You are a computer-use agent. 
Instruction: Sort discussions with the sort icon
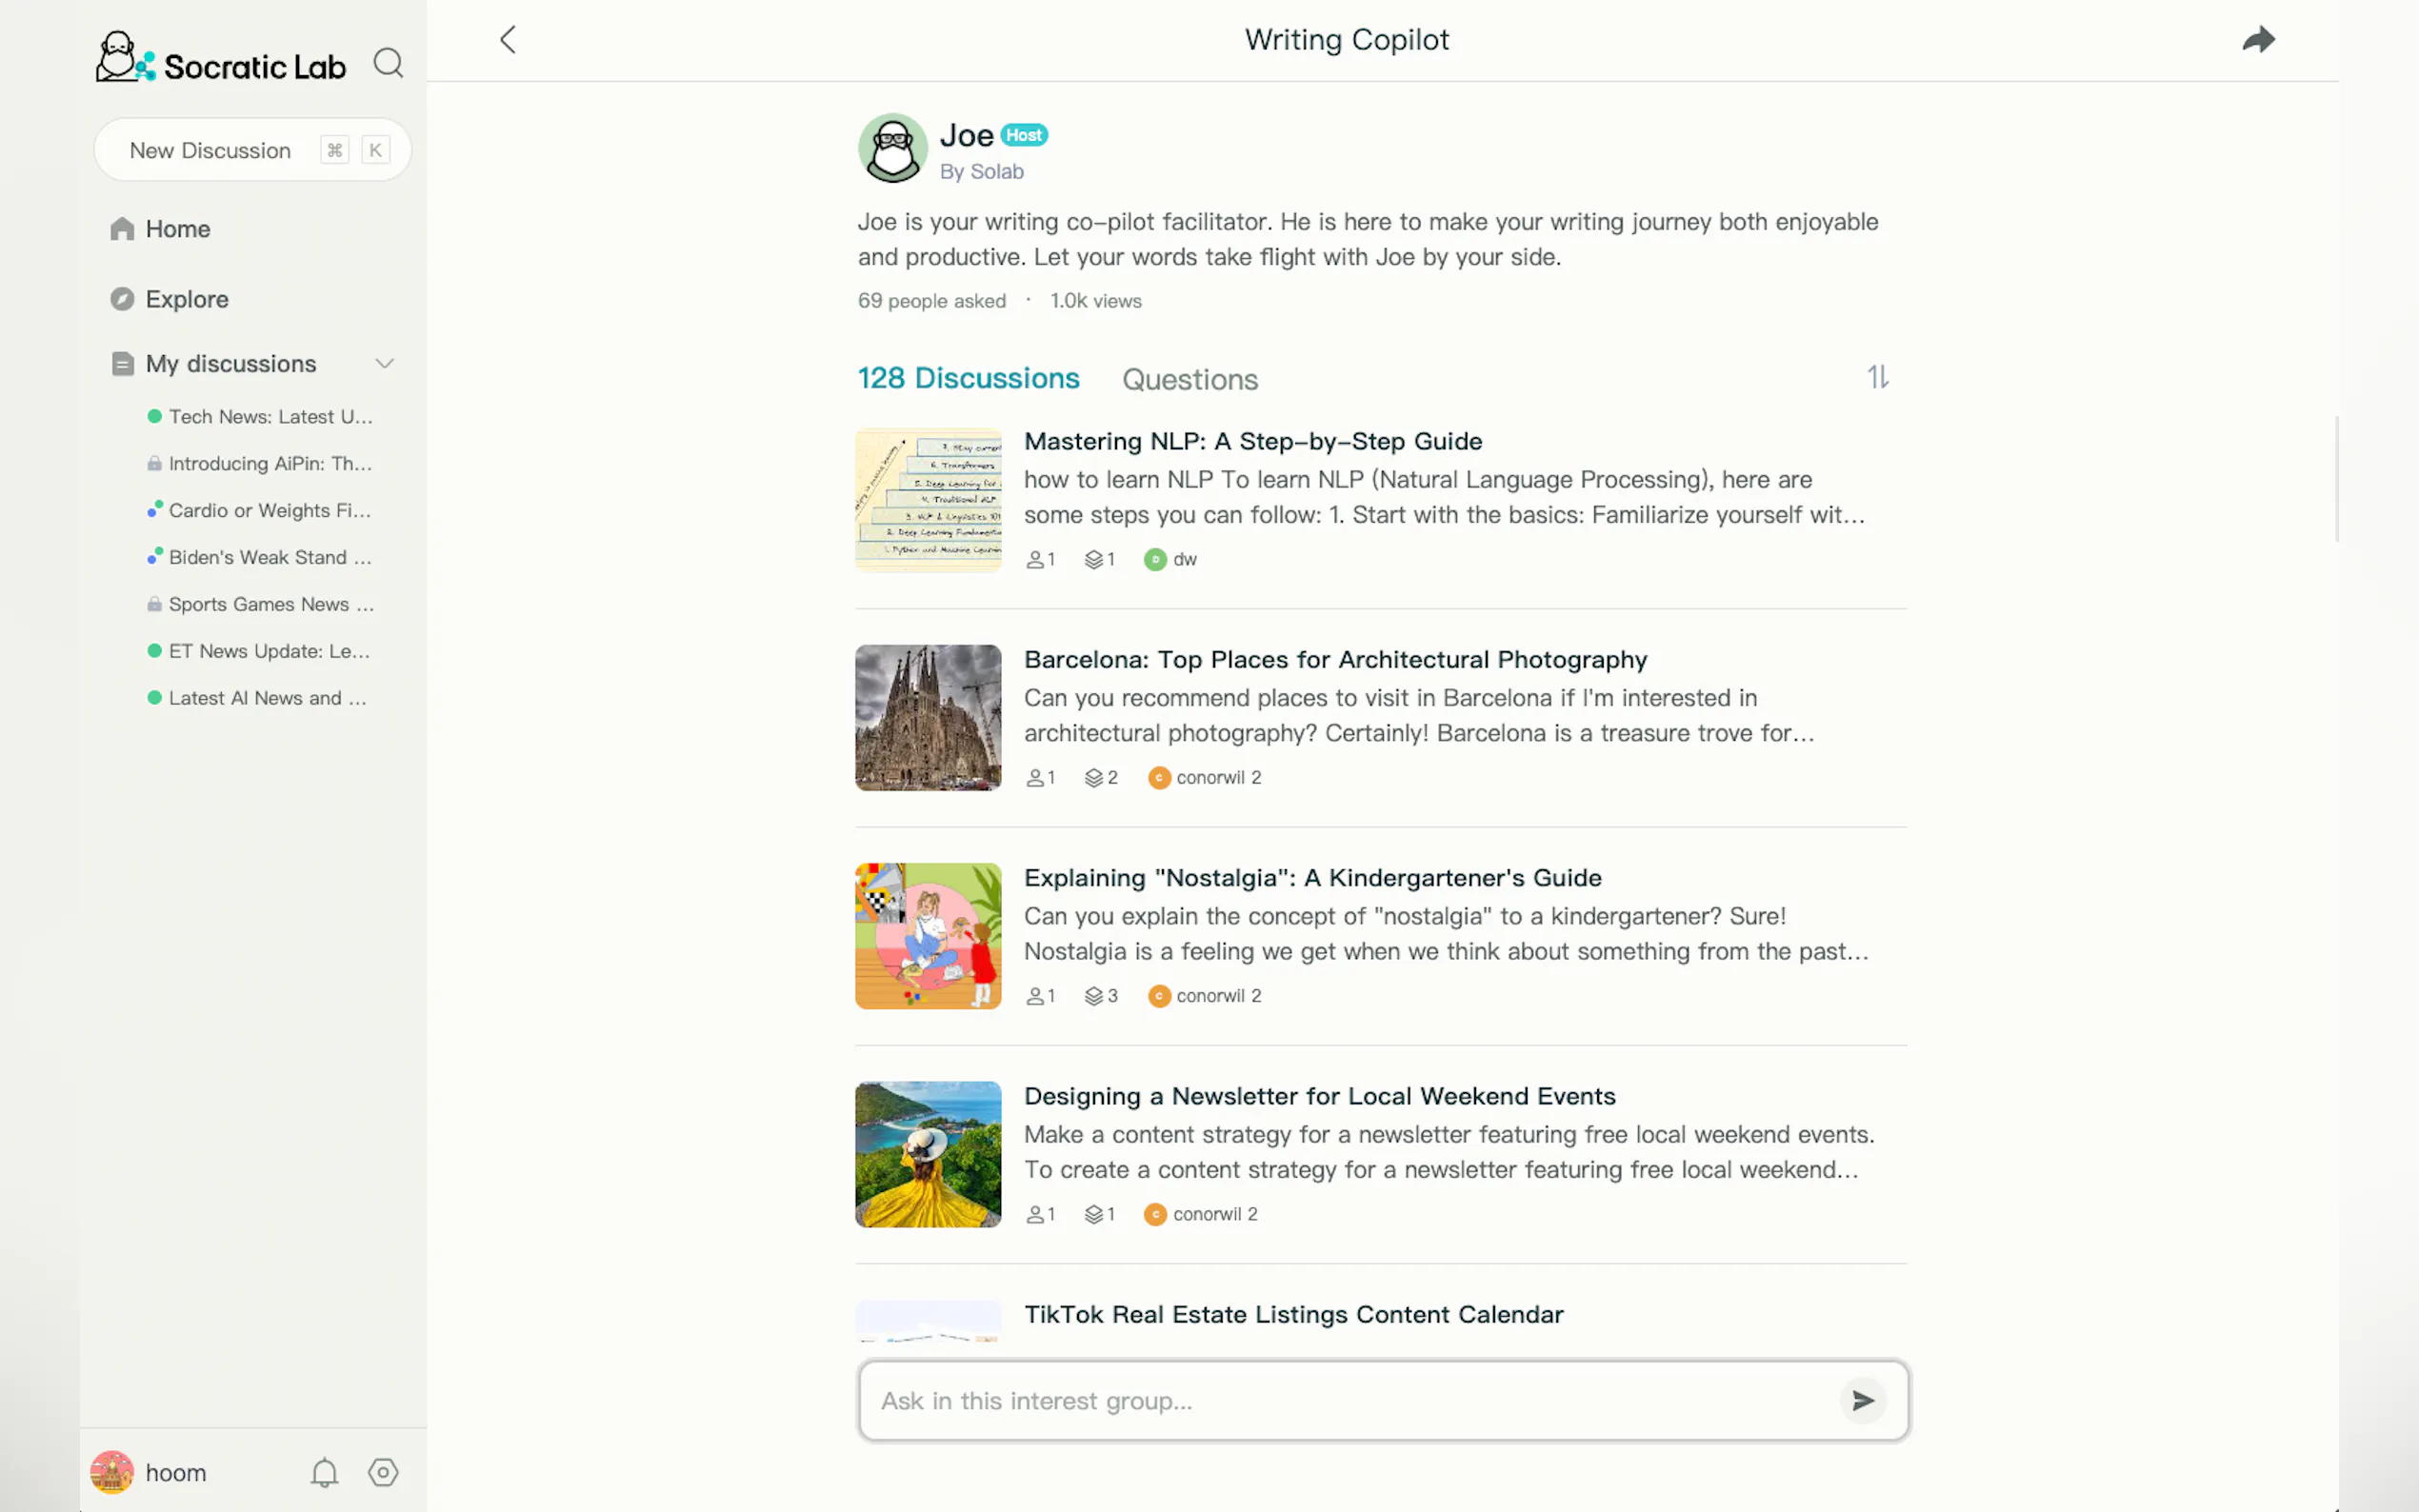tap(1878, 377)
